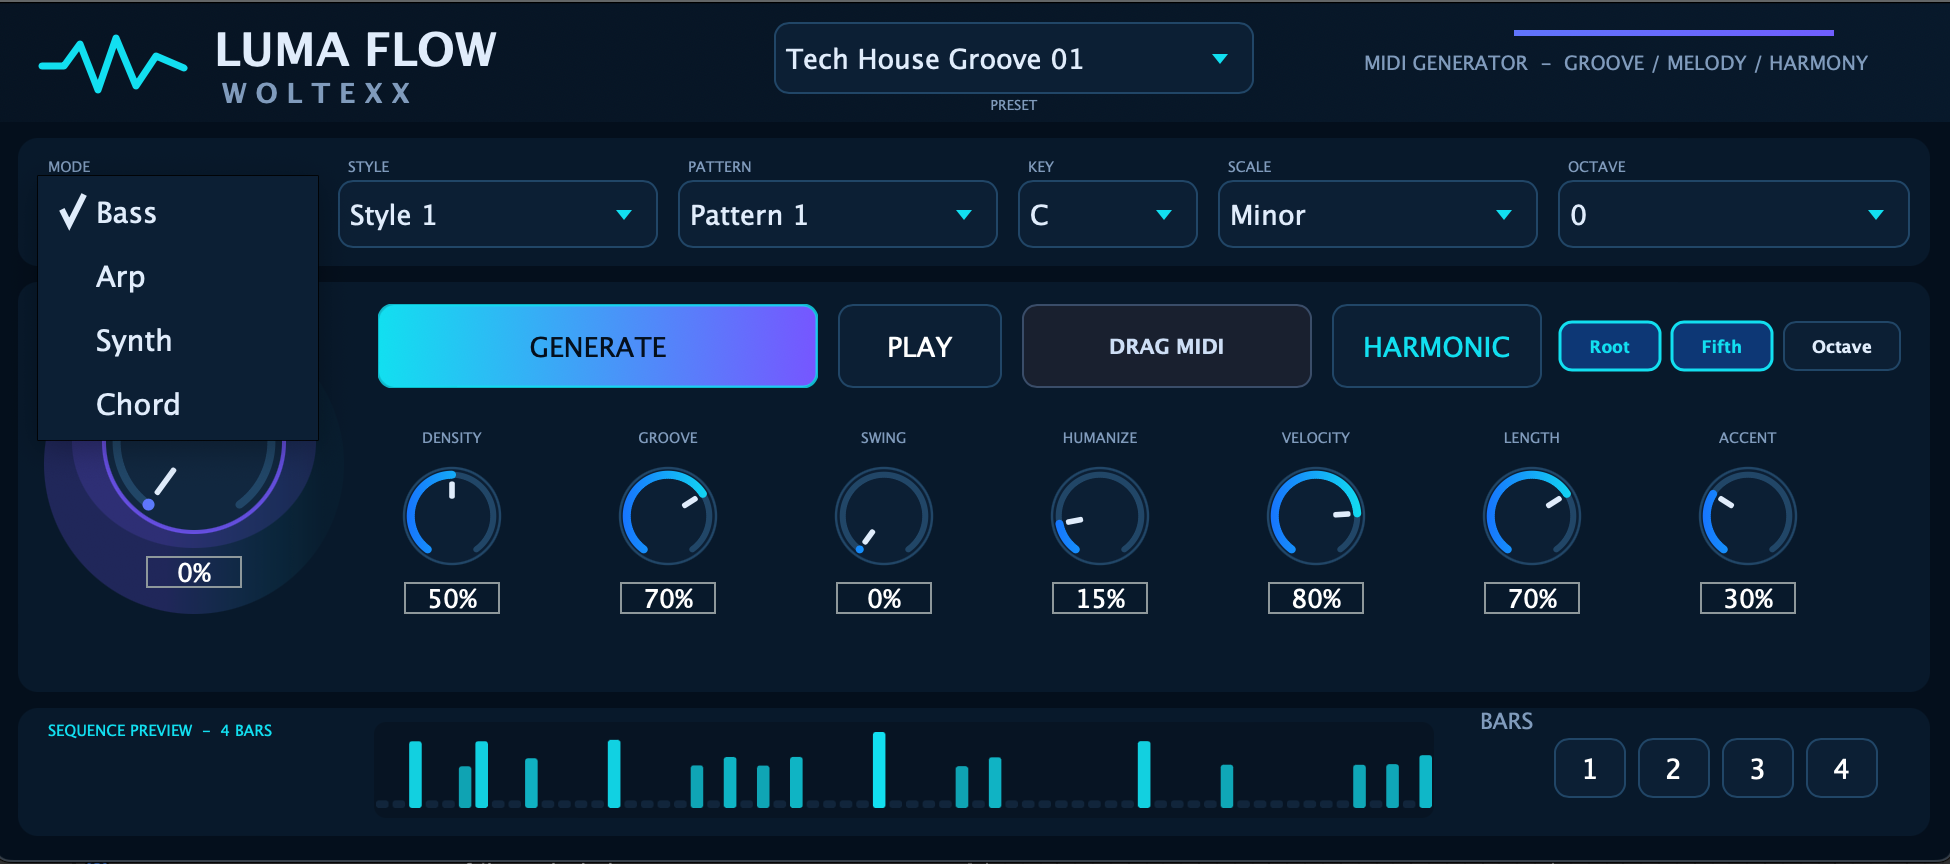This screenshot has width=1950, height=864.
Task: Select Bass in the mode menu
Action: click(x=178, y=213)
